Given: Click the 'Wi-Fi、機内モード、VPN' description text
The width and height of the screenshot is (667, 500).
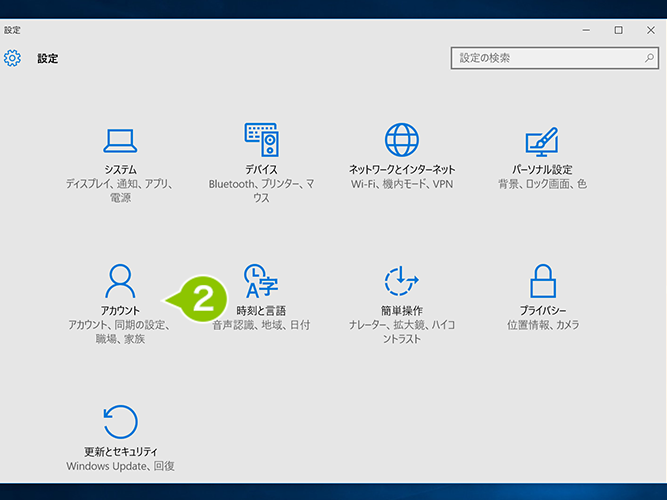Looking at the screenshot, I should 402,184.
